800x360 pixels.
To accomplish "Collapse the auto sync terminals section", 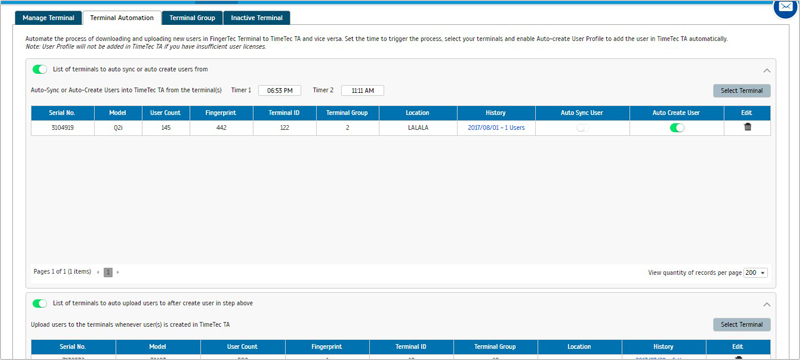I will [x=766, y=70].
